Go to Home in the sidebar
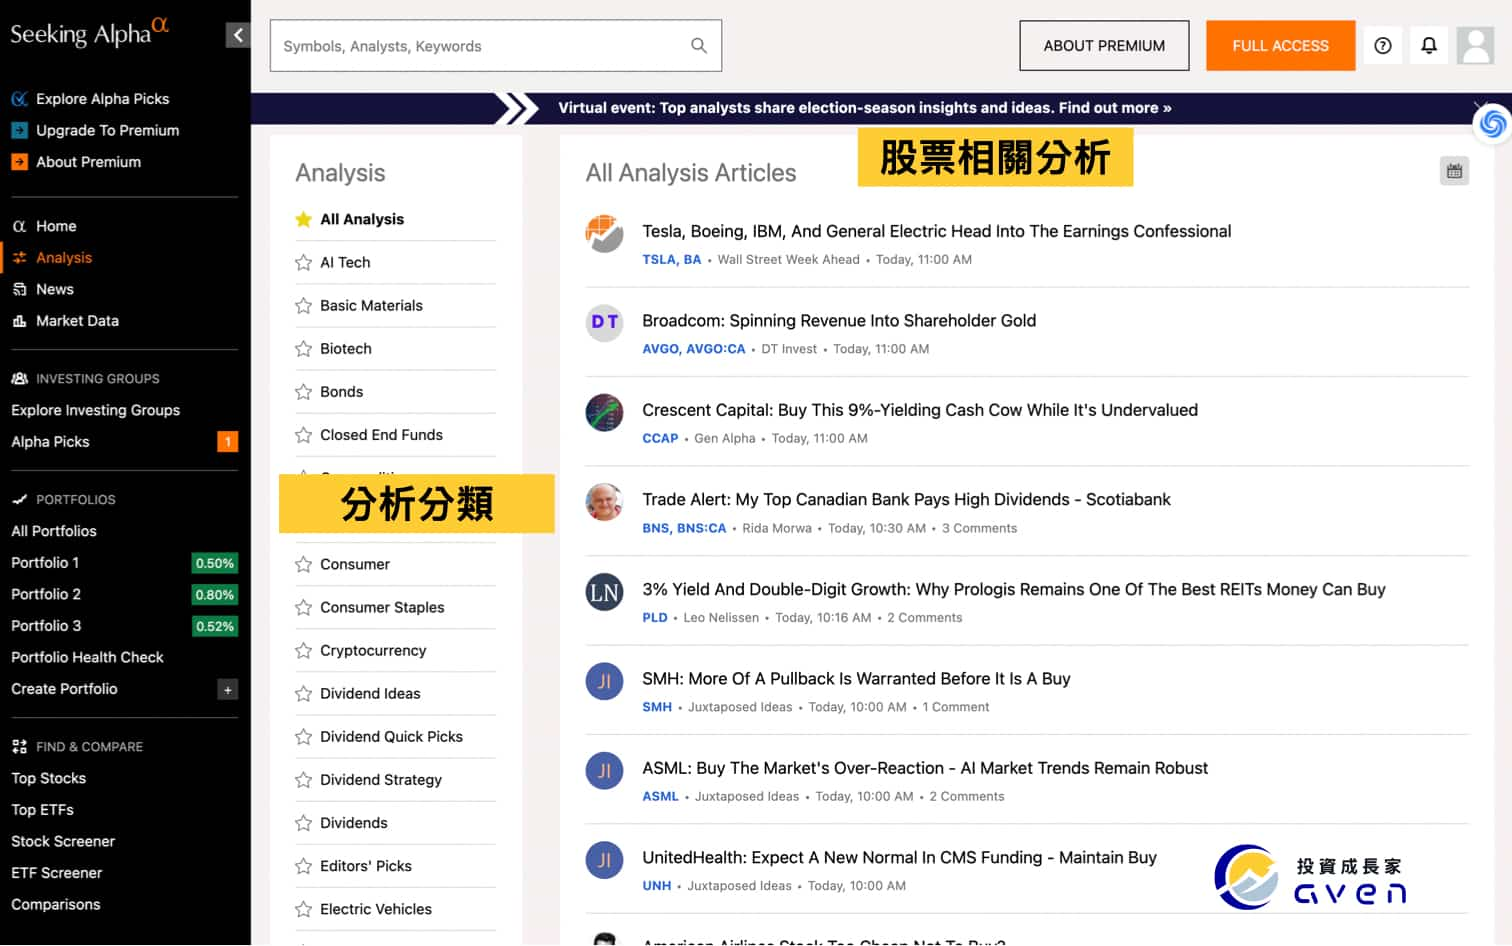Viewport: 1512px width, 946px height. pyautogui.click(x=55, y=226)
